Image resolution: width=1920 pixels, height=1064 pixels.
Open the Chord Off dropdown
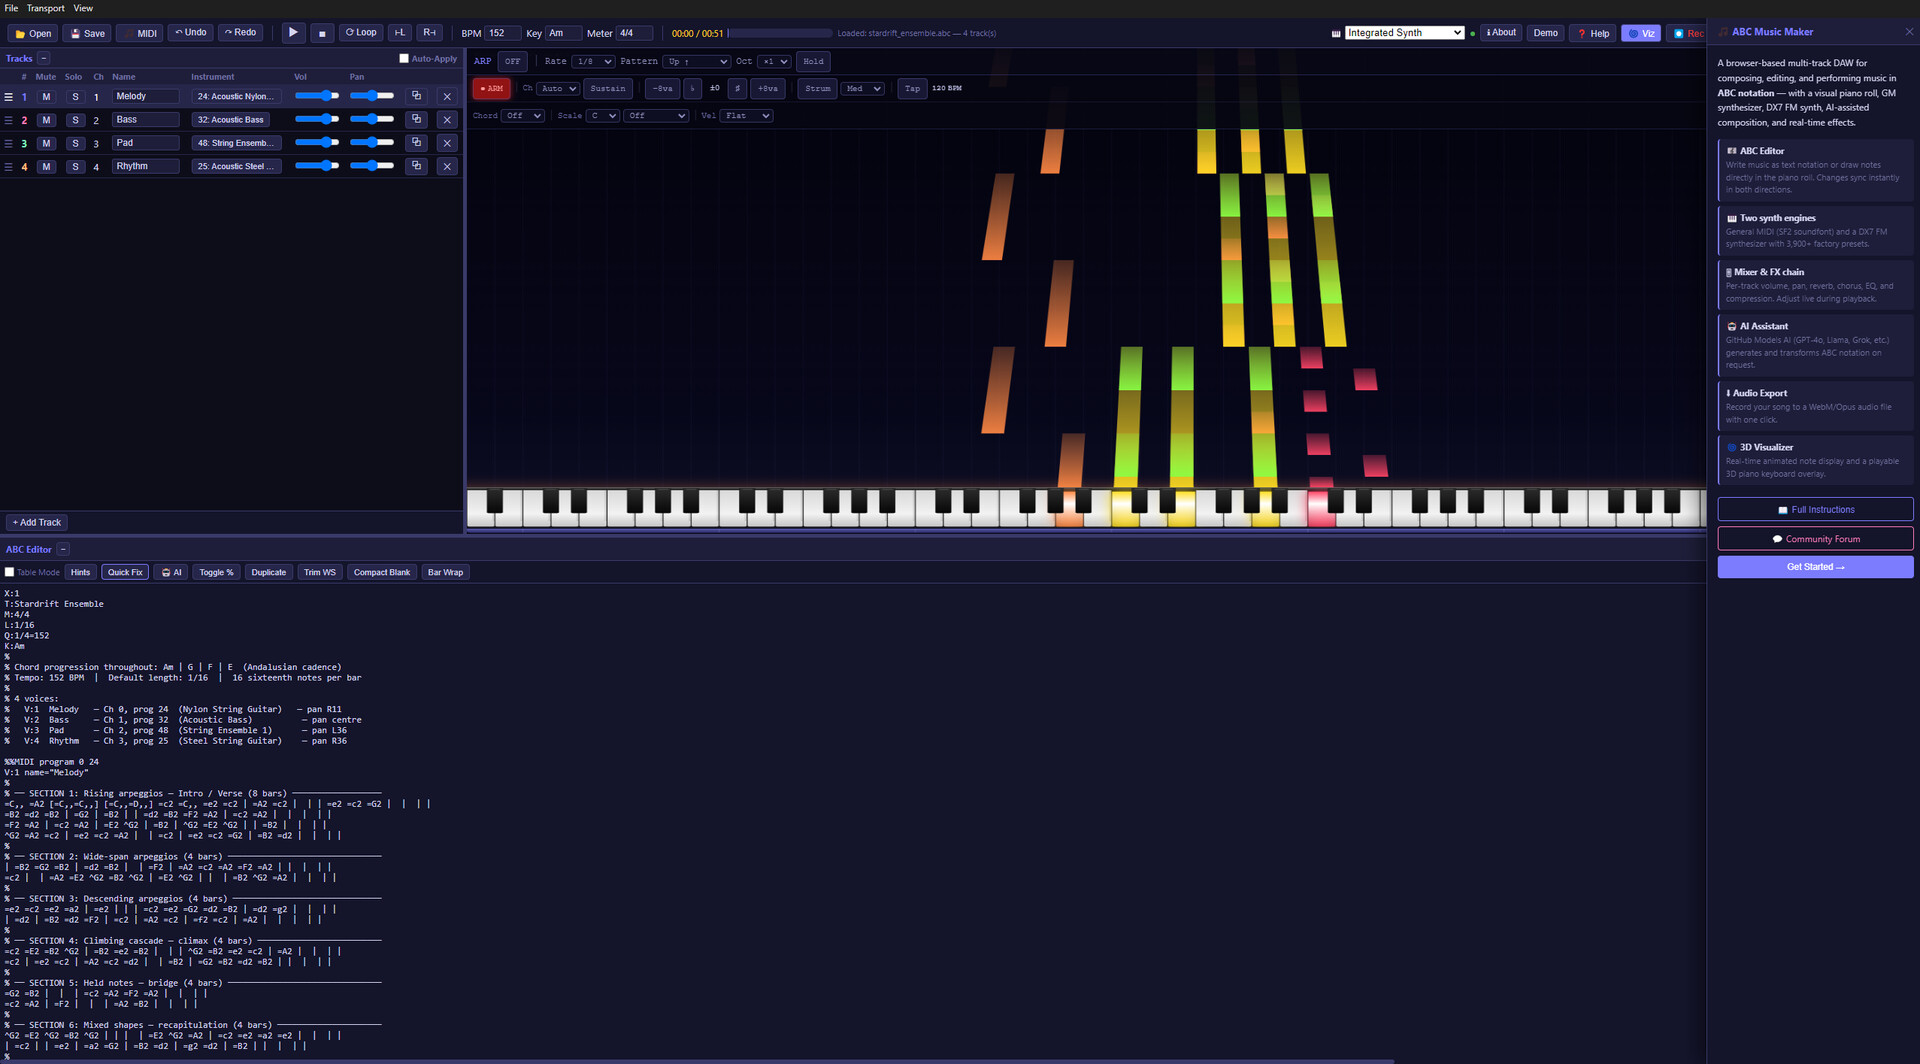point(522,115)
